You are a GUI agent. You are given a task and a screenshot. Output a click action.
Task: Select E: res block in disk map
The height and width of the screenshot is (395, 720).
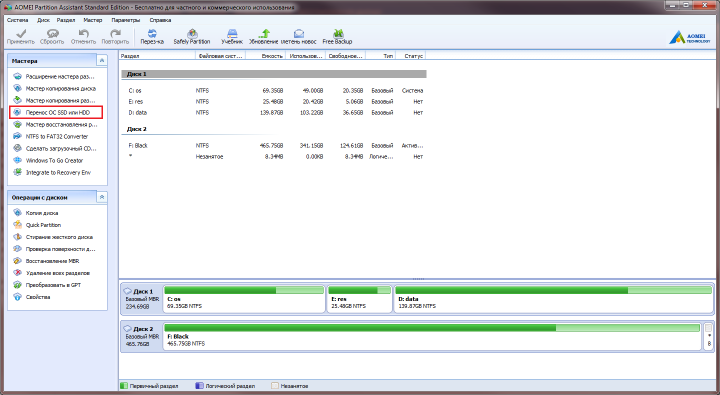[359, 299]
